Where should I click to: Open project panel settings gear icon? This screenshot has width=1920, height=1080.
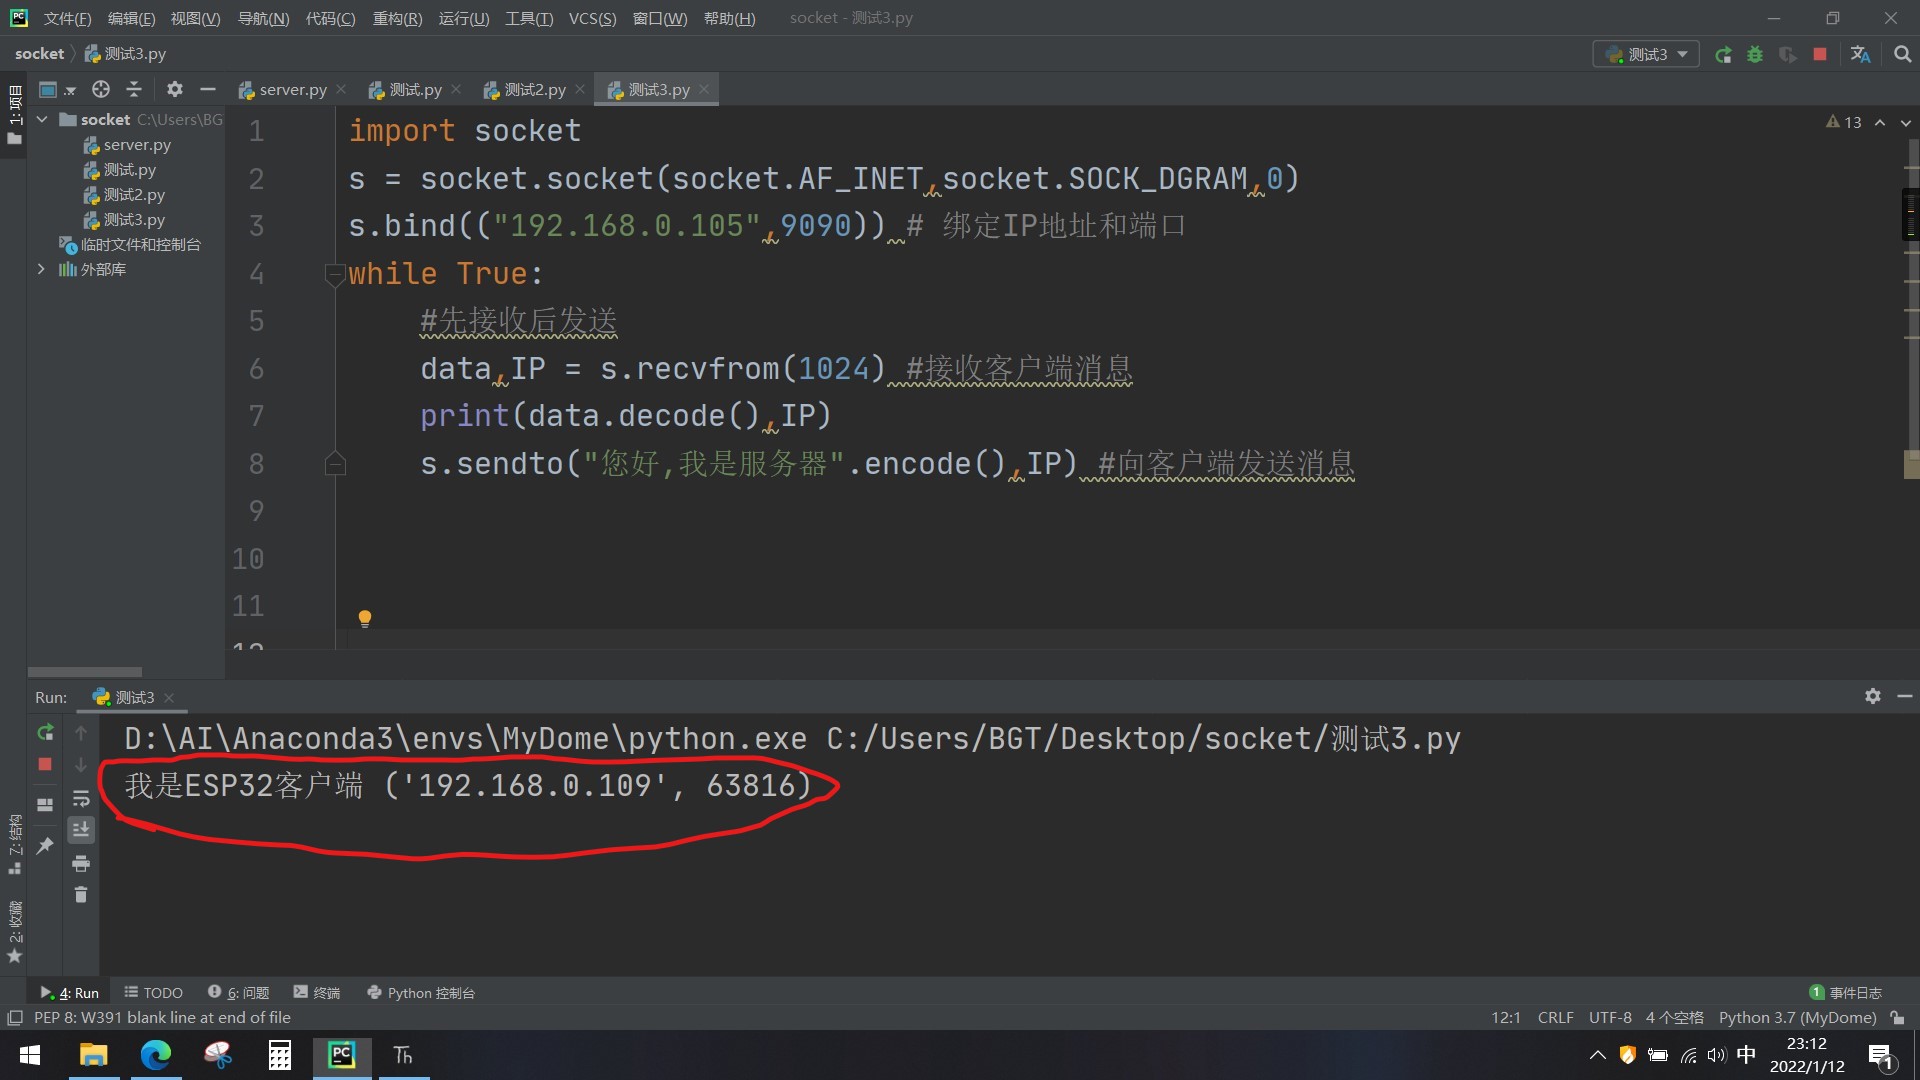point(174,90)
